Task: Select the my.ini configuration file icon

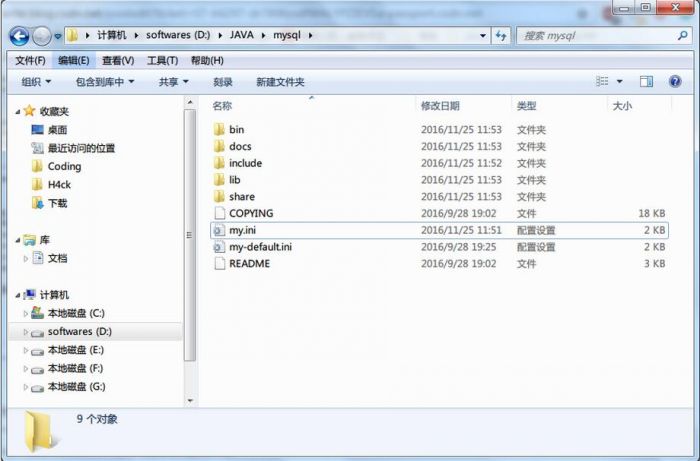Action: coord(219,230)
